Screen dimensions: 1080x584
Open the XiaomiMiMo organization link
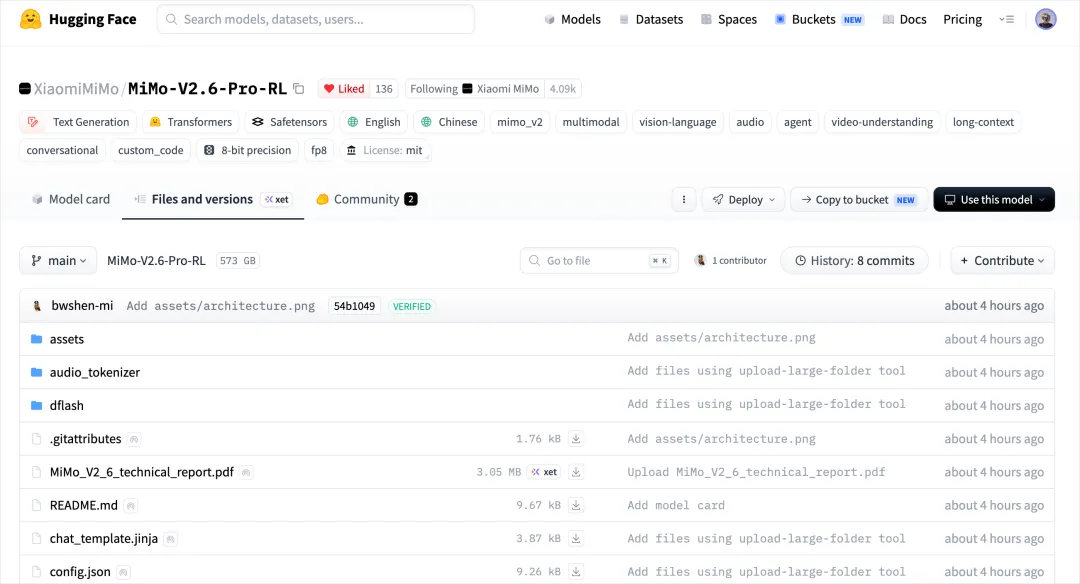pos(76,89)
